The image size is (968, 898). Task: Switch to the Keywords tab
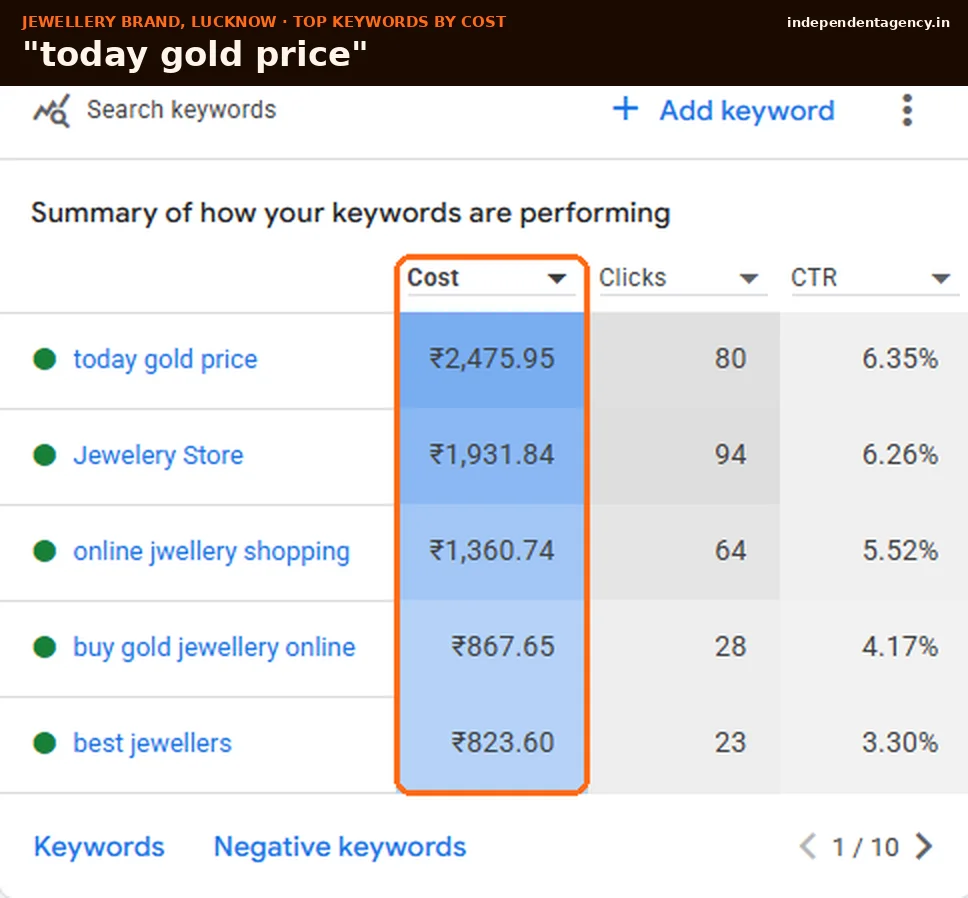(99, 847)
